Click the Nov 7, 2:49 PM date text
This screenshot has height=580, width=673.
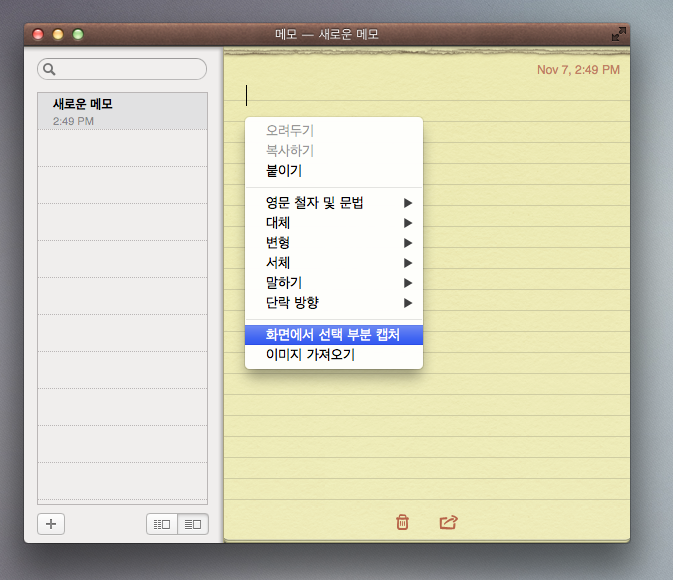pos(578,70)
